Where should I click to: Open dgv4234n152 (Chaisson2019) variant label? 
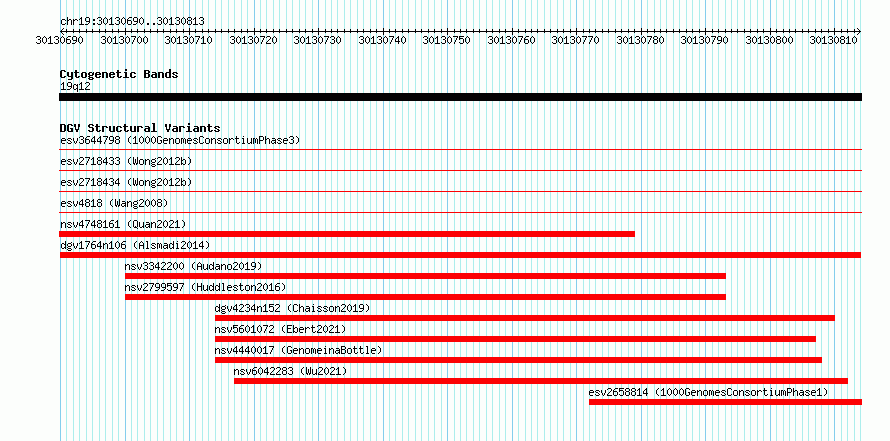click(292, 308)
